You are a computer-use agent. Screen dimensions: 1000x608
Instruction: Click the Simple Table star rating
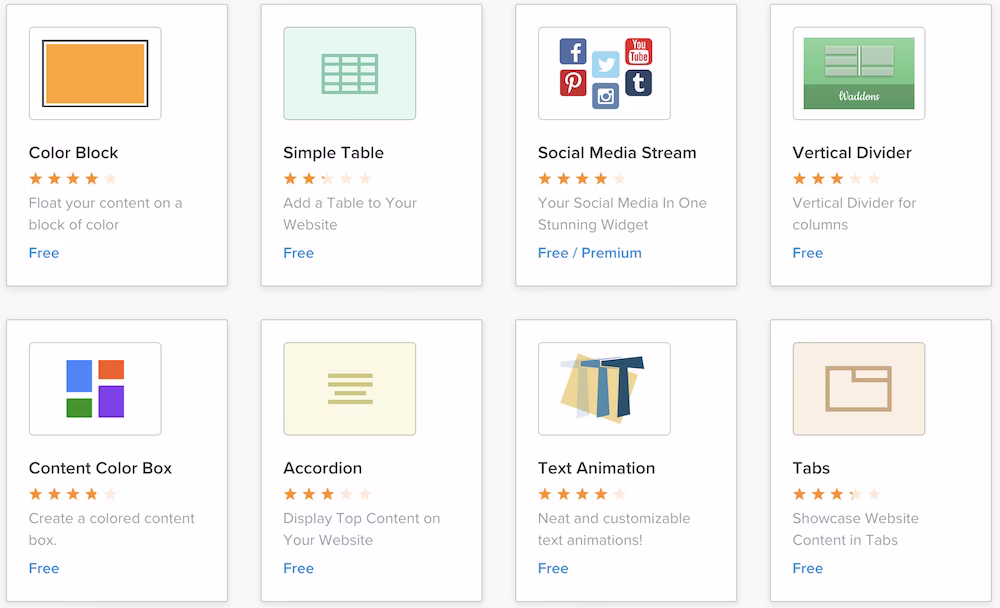[327, 179]
